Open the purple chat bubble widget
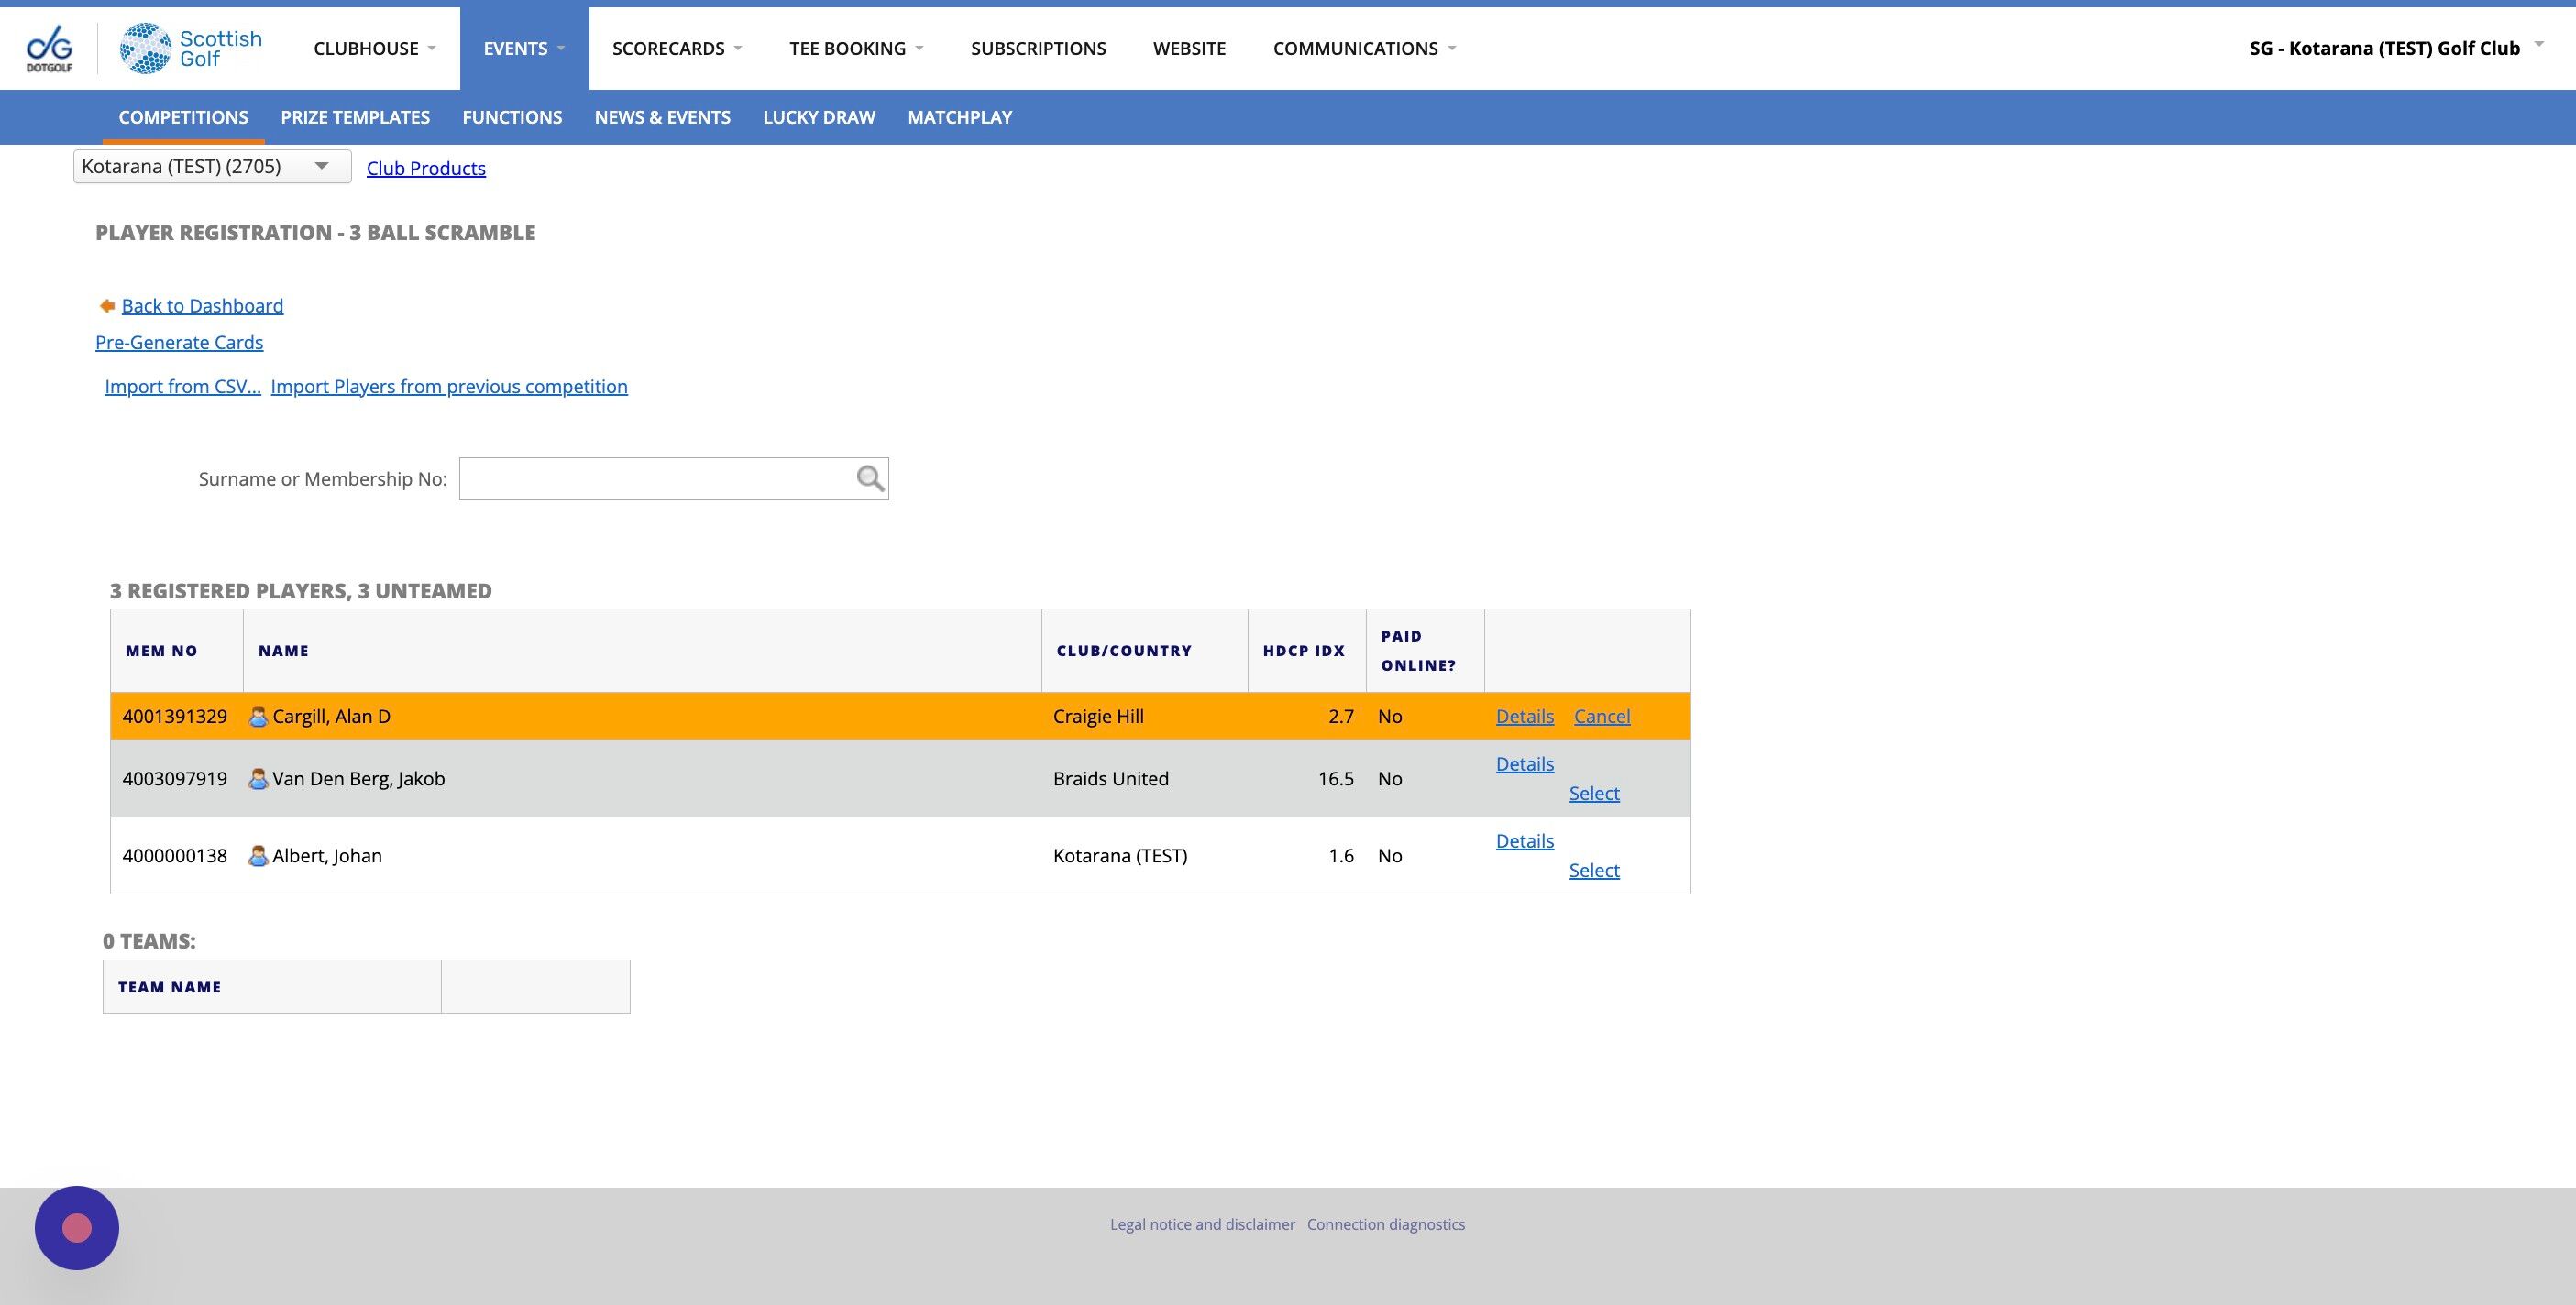Image resolution: width=2576 pixels, height=1305 pixels. pos(77,1227)
